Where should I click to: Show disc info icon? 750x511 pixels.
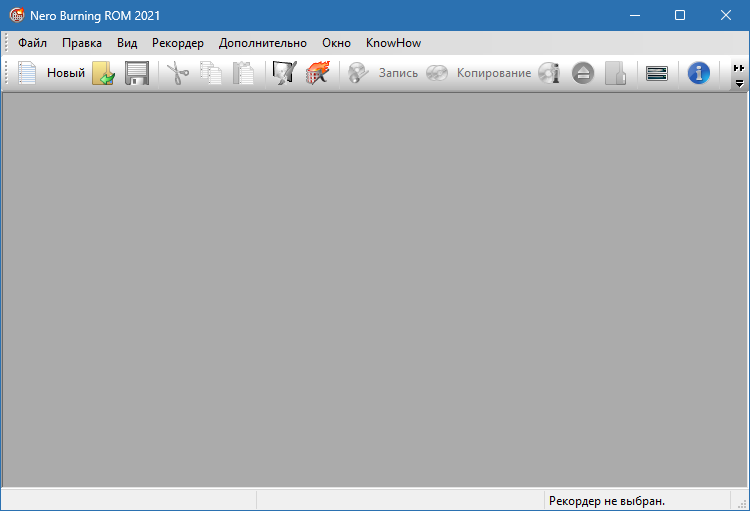coord(549,73)
